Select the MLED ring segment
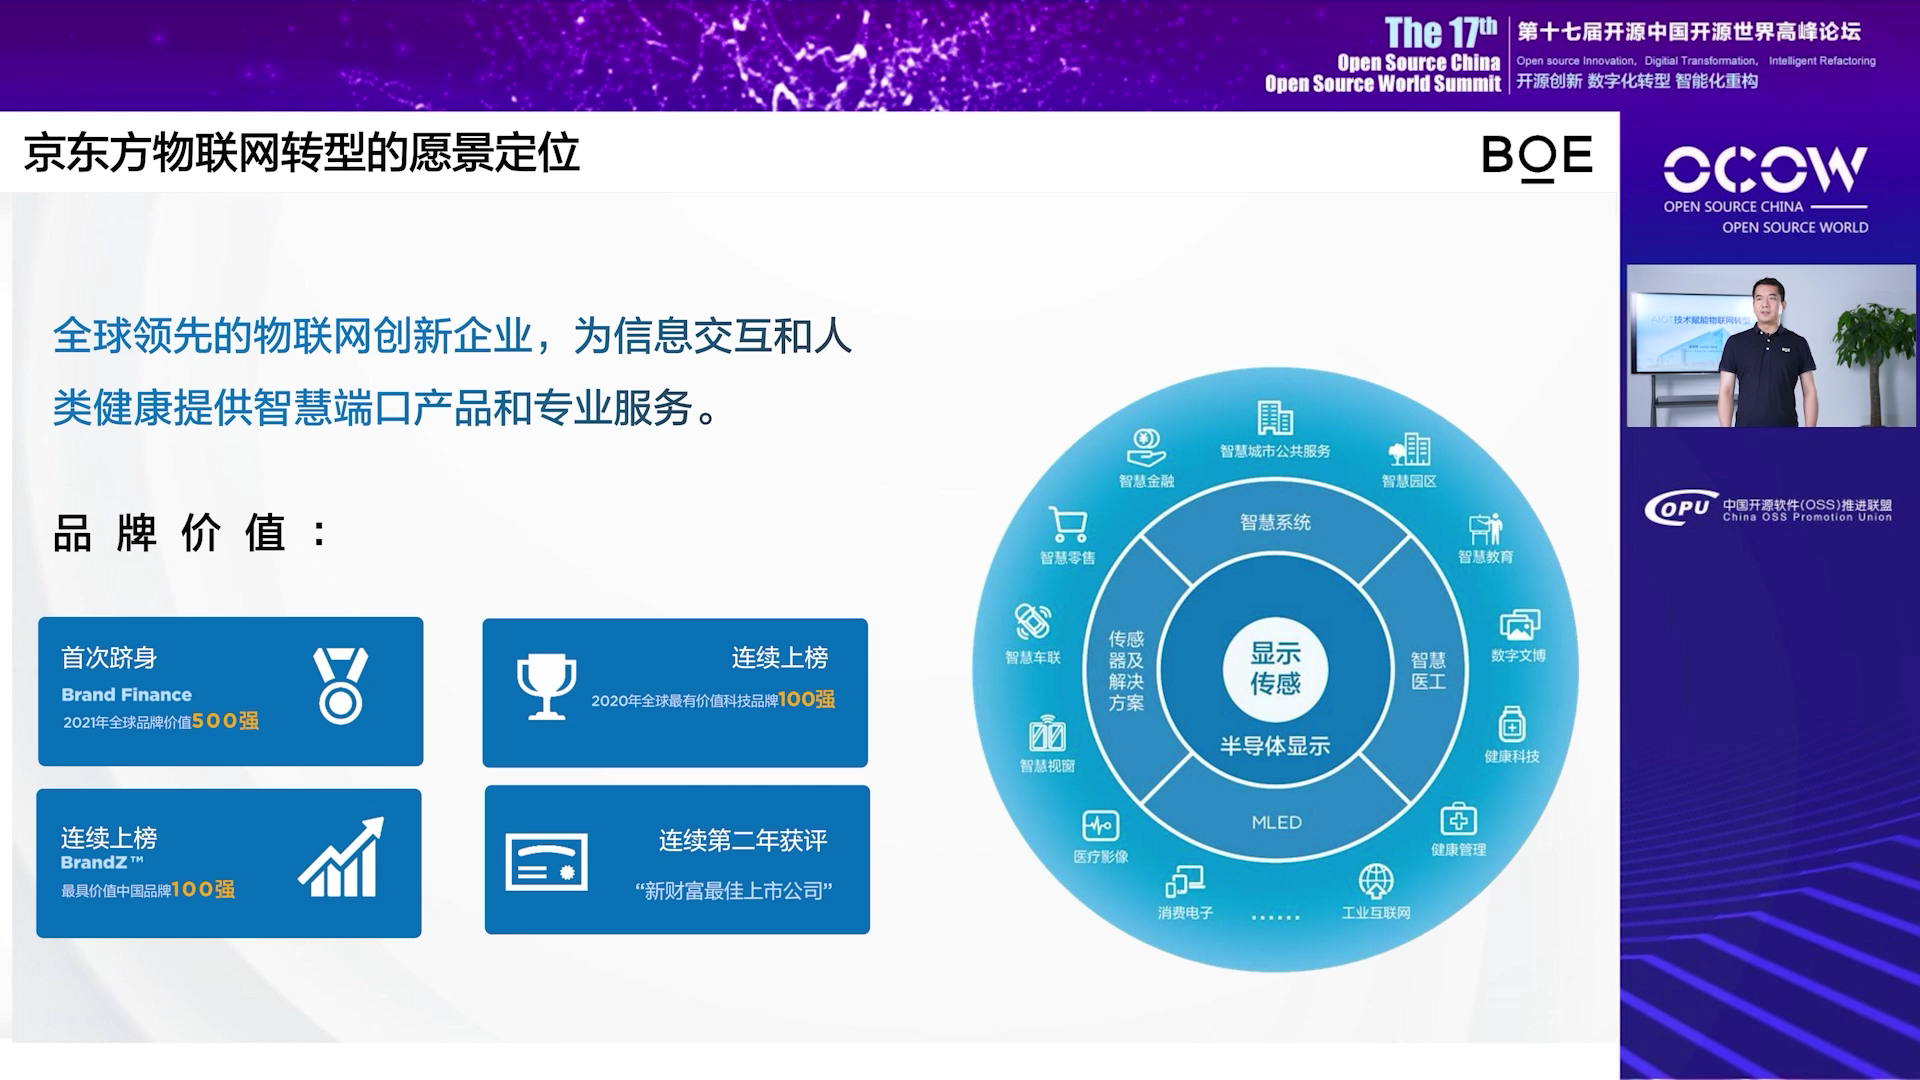1920x1080 pixels. click(1276, 822)
